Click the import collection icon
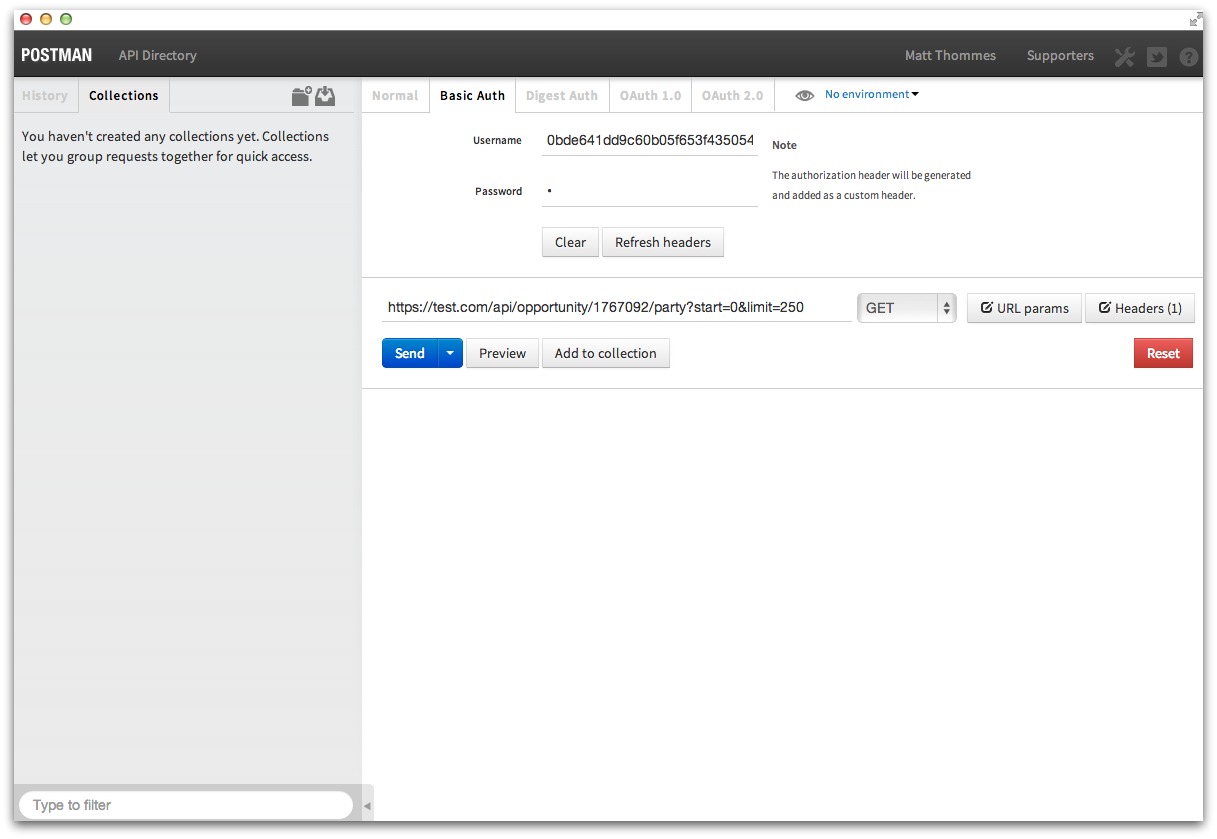Screen dimensions: 1217x839 (x=325, y=96)
